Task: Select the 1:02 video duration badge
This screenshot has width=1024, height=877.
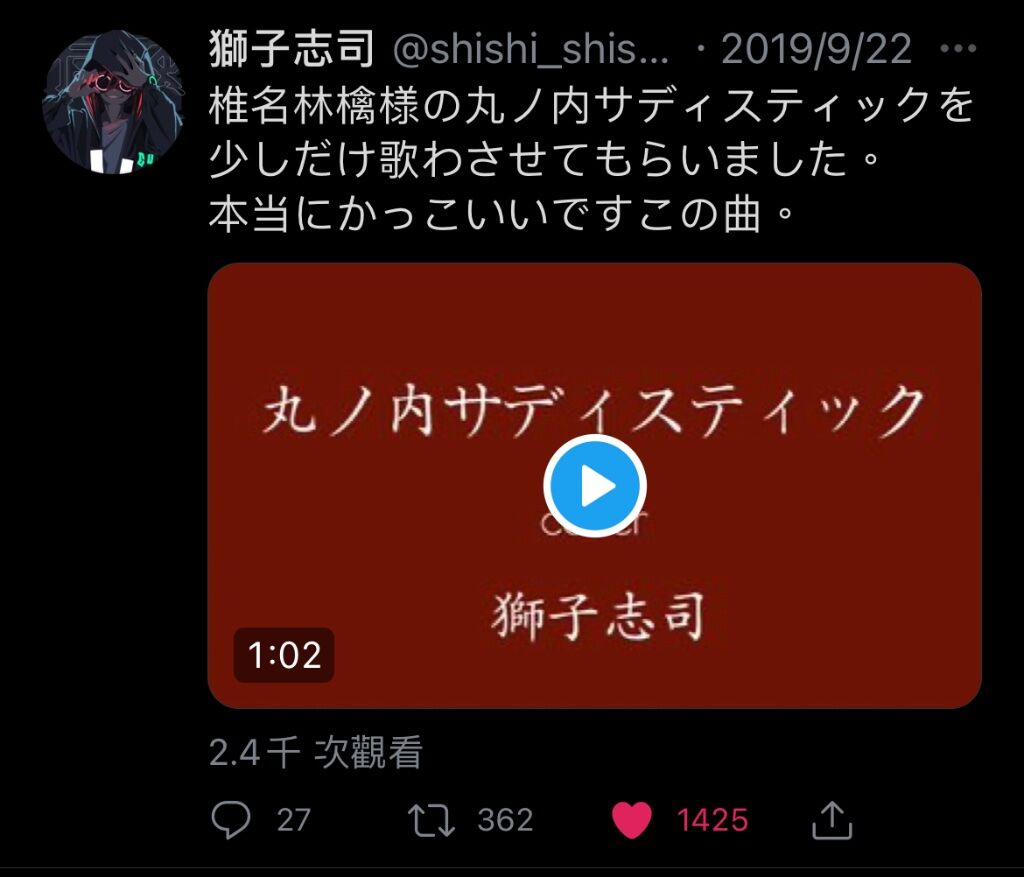Action: click(x=284, y=655)
